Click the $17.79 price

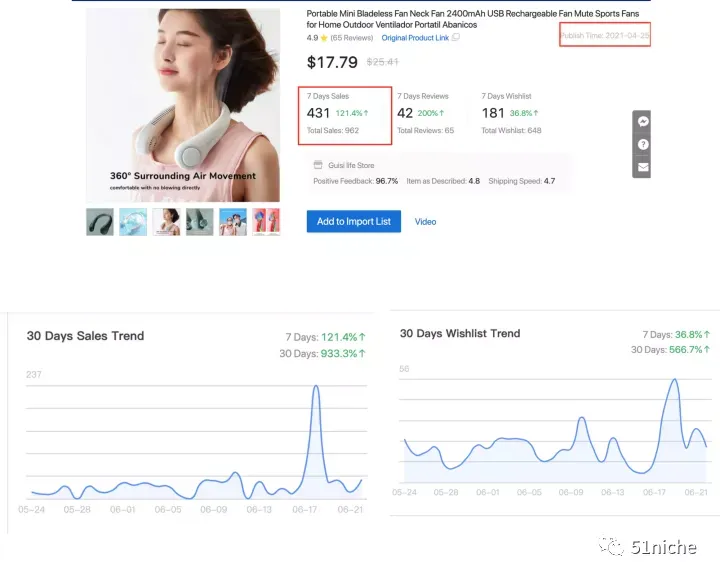pyautogui.click(x=332, y=62)
